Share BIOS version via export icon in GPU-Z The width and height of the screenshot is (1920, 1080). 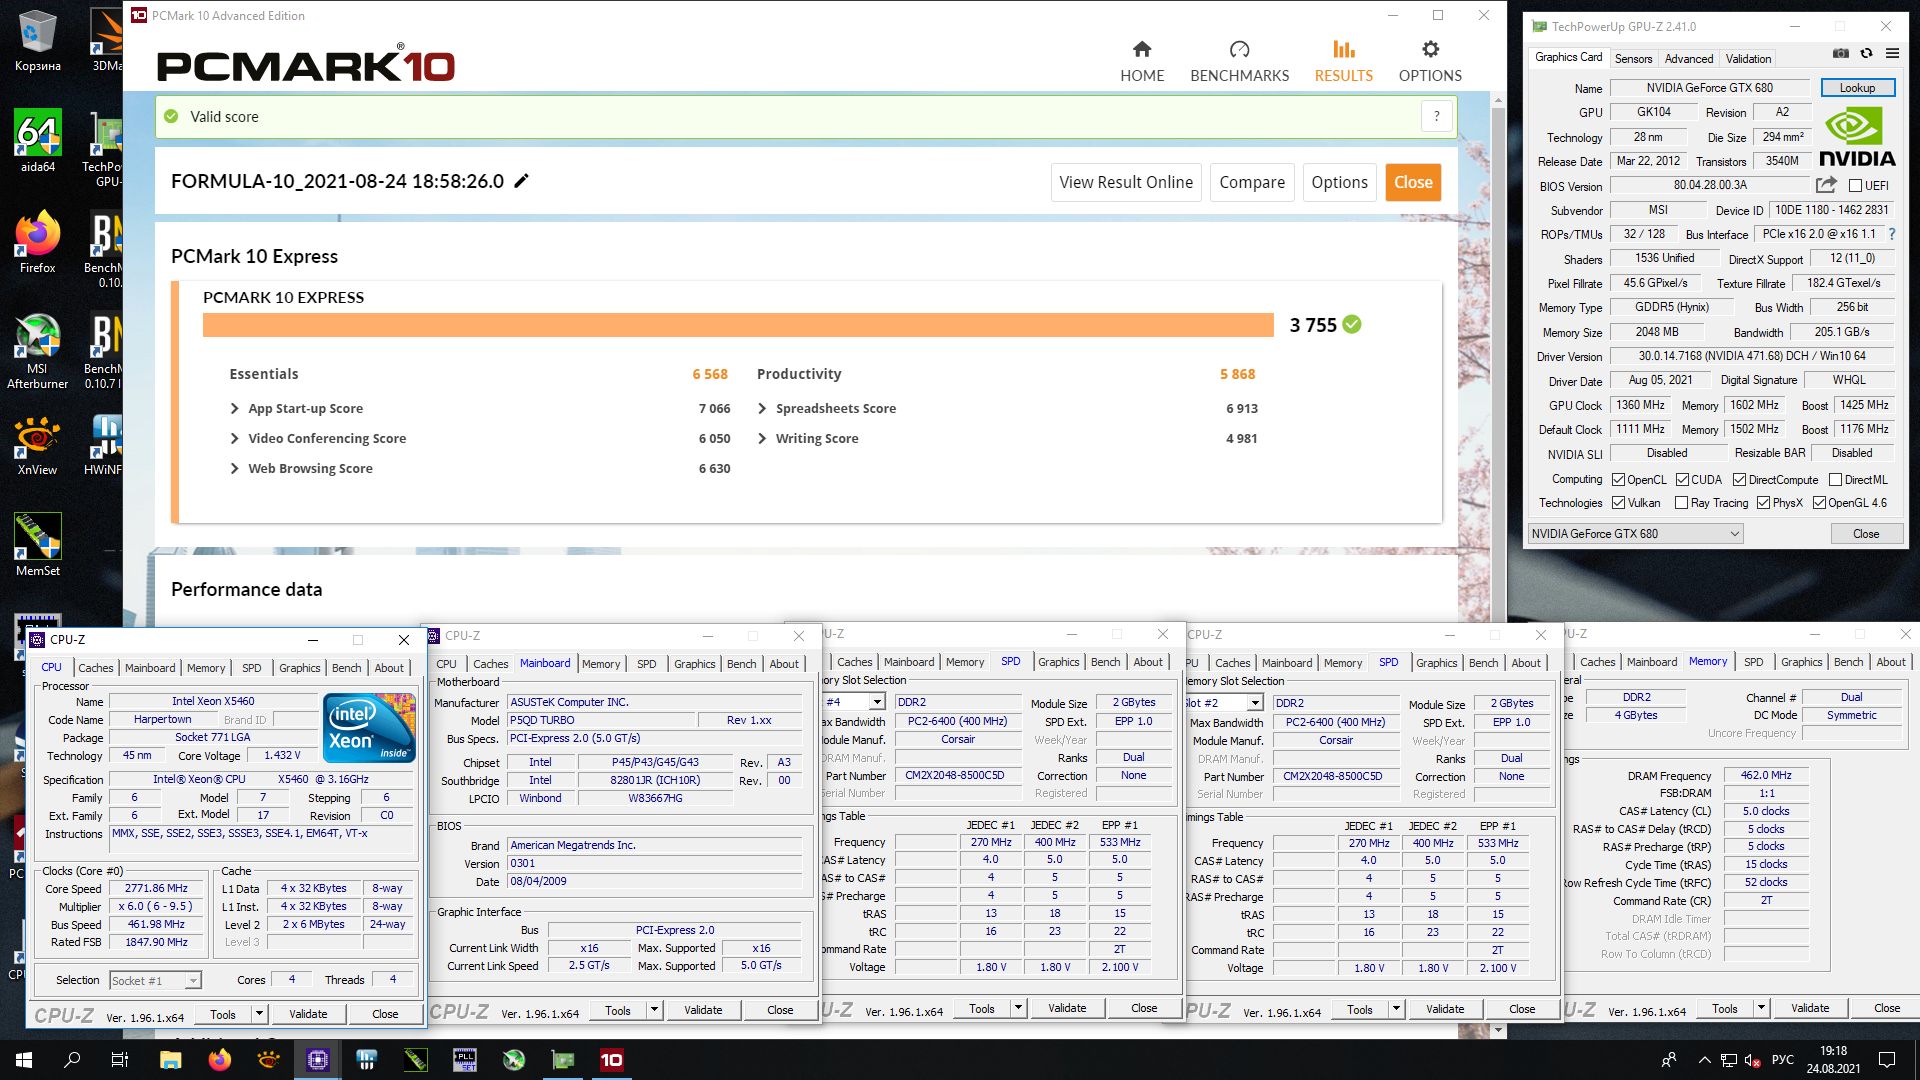click(x=1826, y=185)
